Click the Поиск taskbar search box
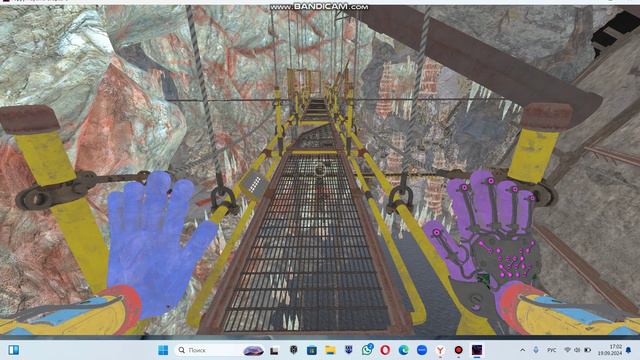This screenshot has height=360, width=640. 220,350
